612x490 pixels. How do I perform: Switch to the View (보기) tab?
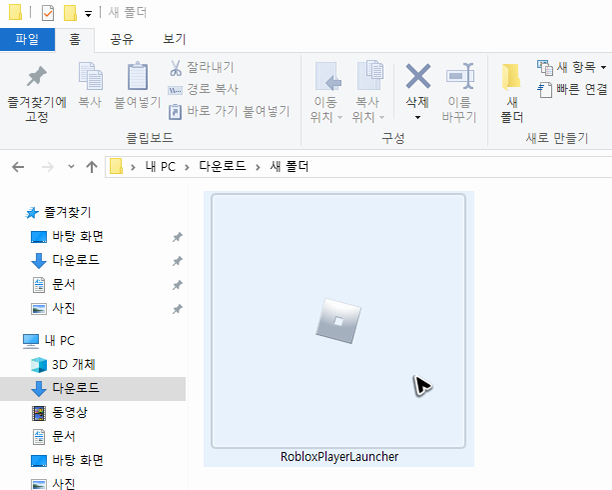tap(174, 39)
